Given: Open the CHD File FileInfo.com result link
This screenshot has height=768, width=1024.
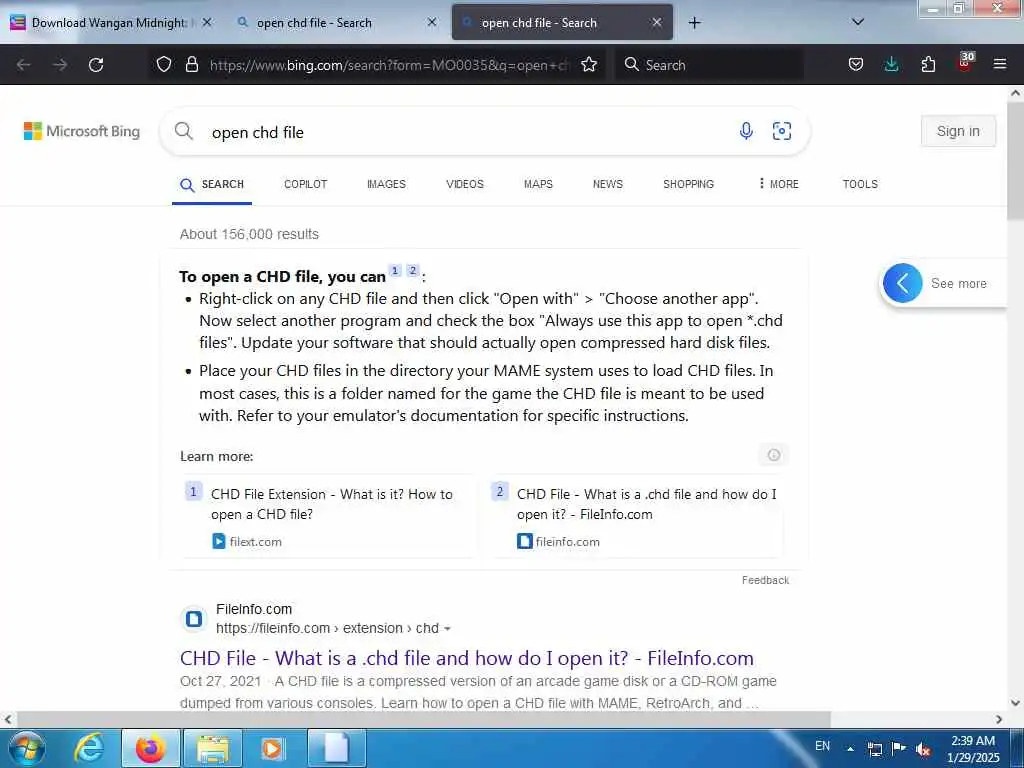Looking at the screenshot, I should point(466,658).
